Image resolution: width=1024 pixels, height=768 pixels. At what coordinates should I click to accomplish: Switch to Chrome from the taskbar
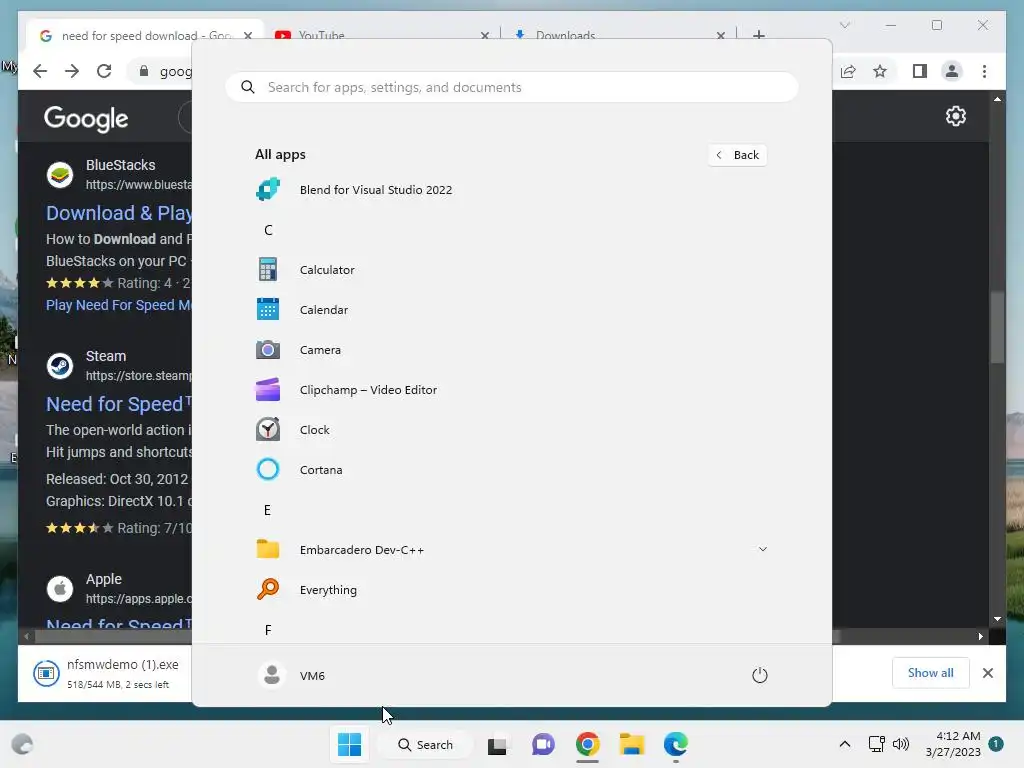point(587,744)
